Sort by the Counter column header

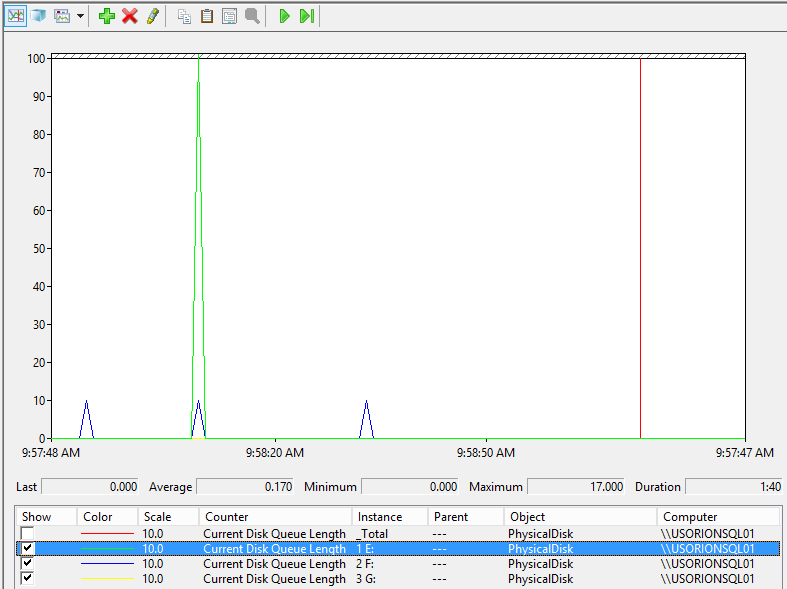(275, 517)
